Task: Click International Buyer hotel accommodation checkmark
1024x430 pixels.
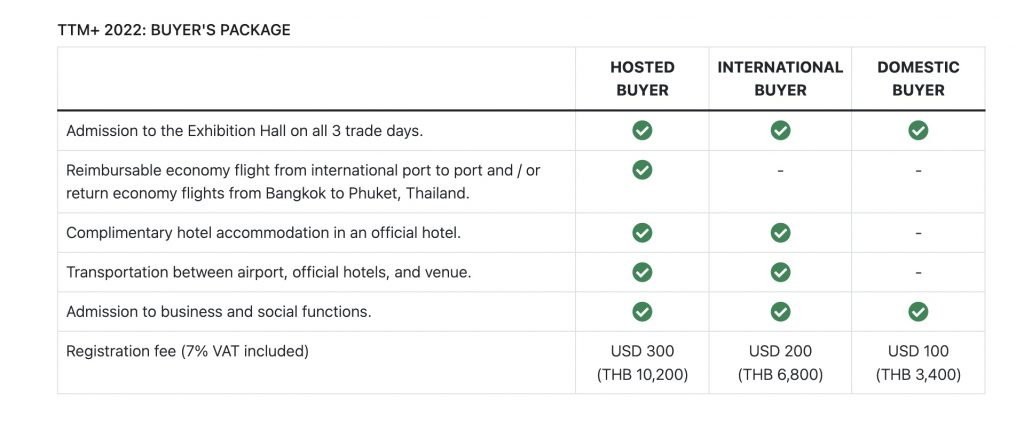Action: click(780, 233)
